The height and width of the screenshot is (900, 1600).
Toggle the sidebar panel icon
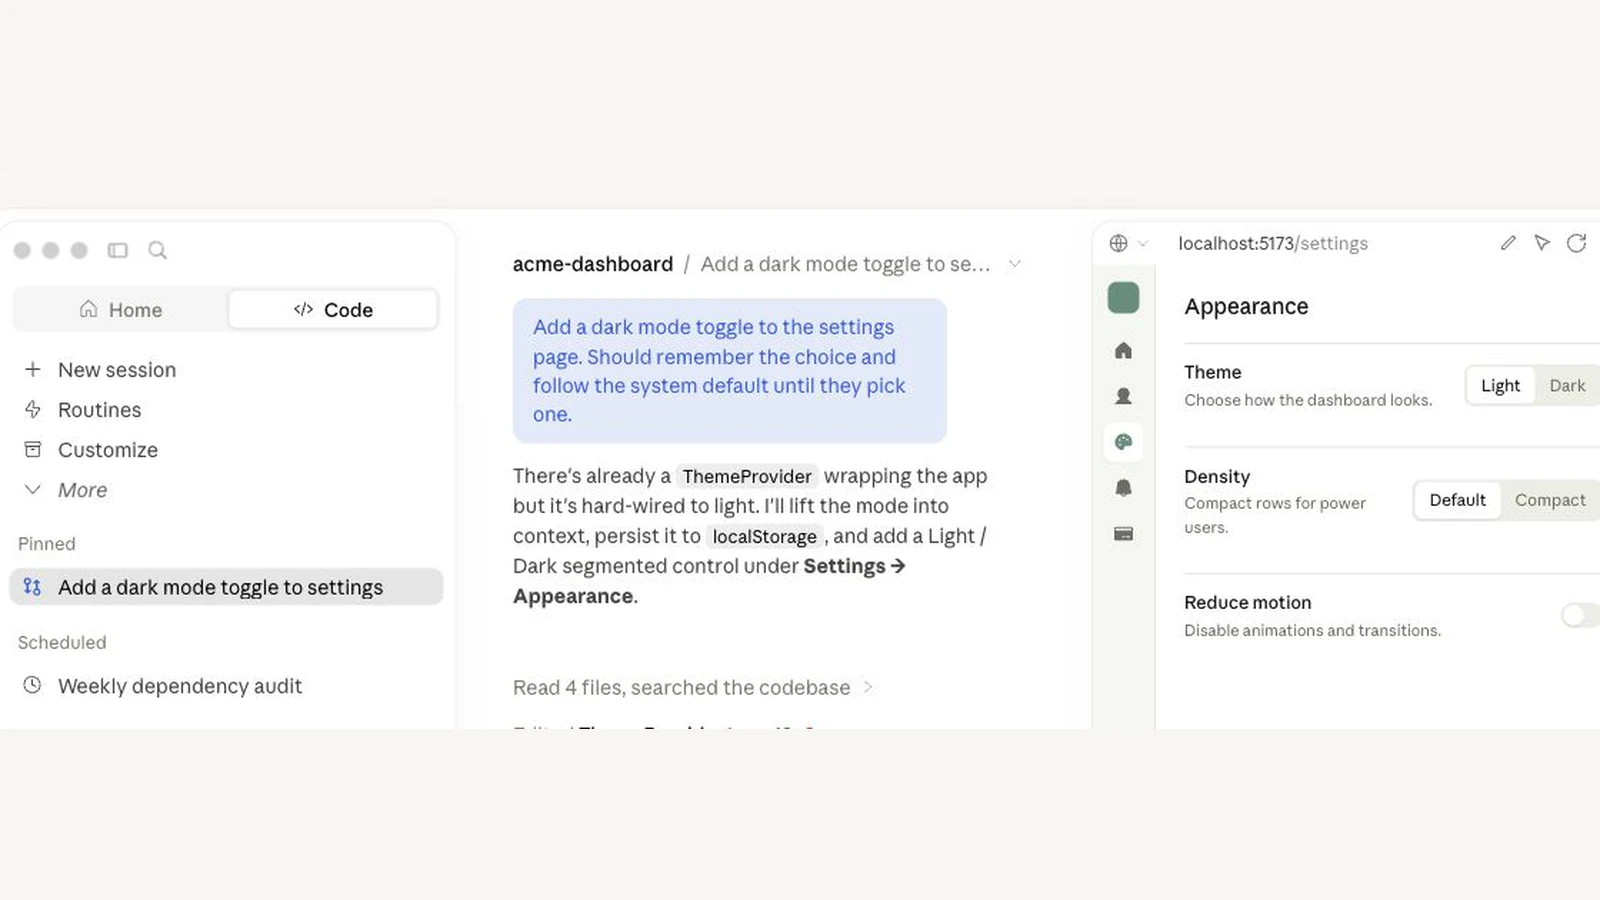(118, 250)
